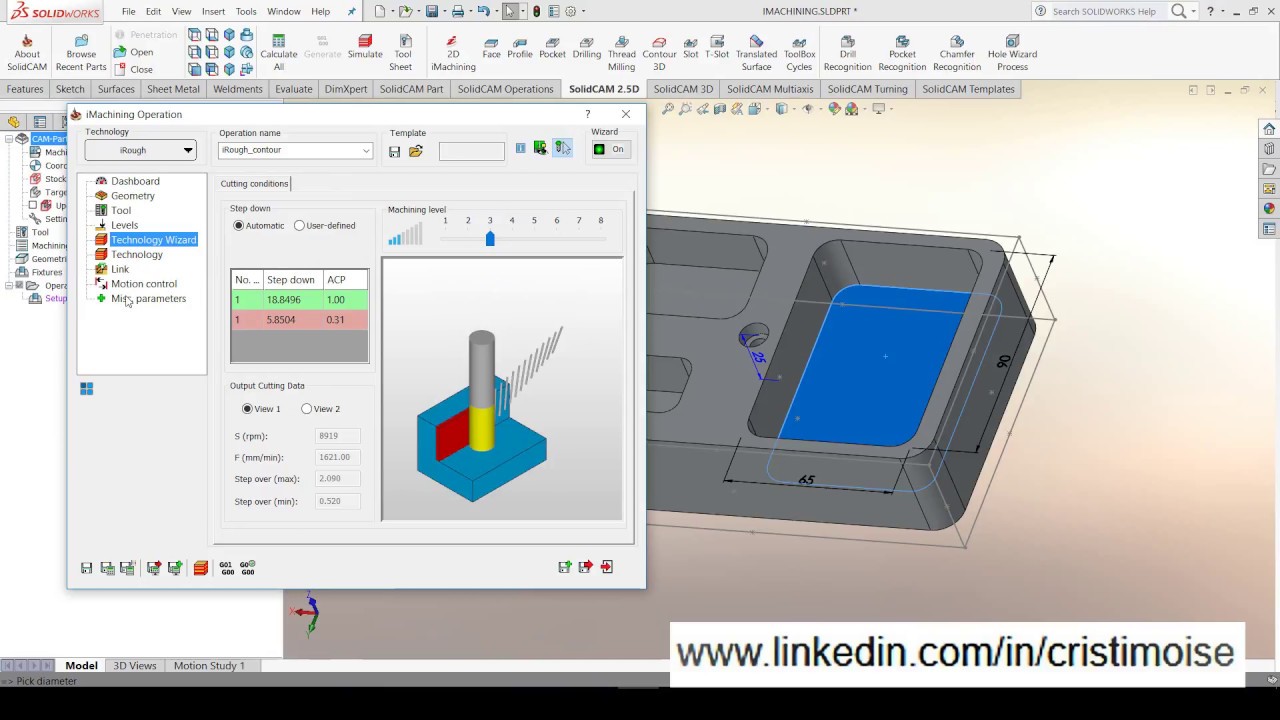Open the Technology iRough dropdown
1280x720 pixels.
(140, 150)
